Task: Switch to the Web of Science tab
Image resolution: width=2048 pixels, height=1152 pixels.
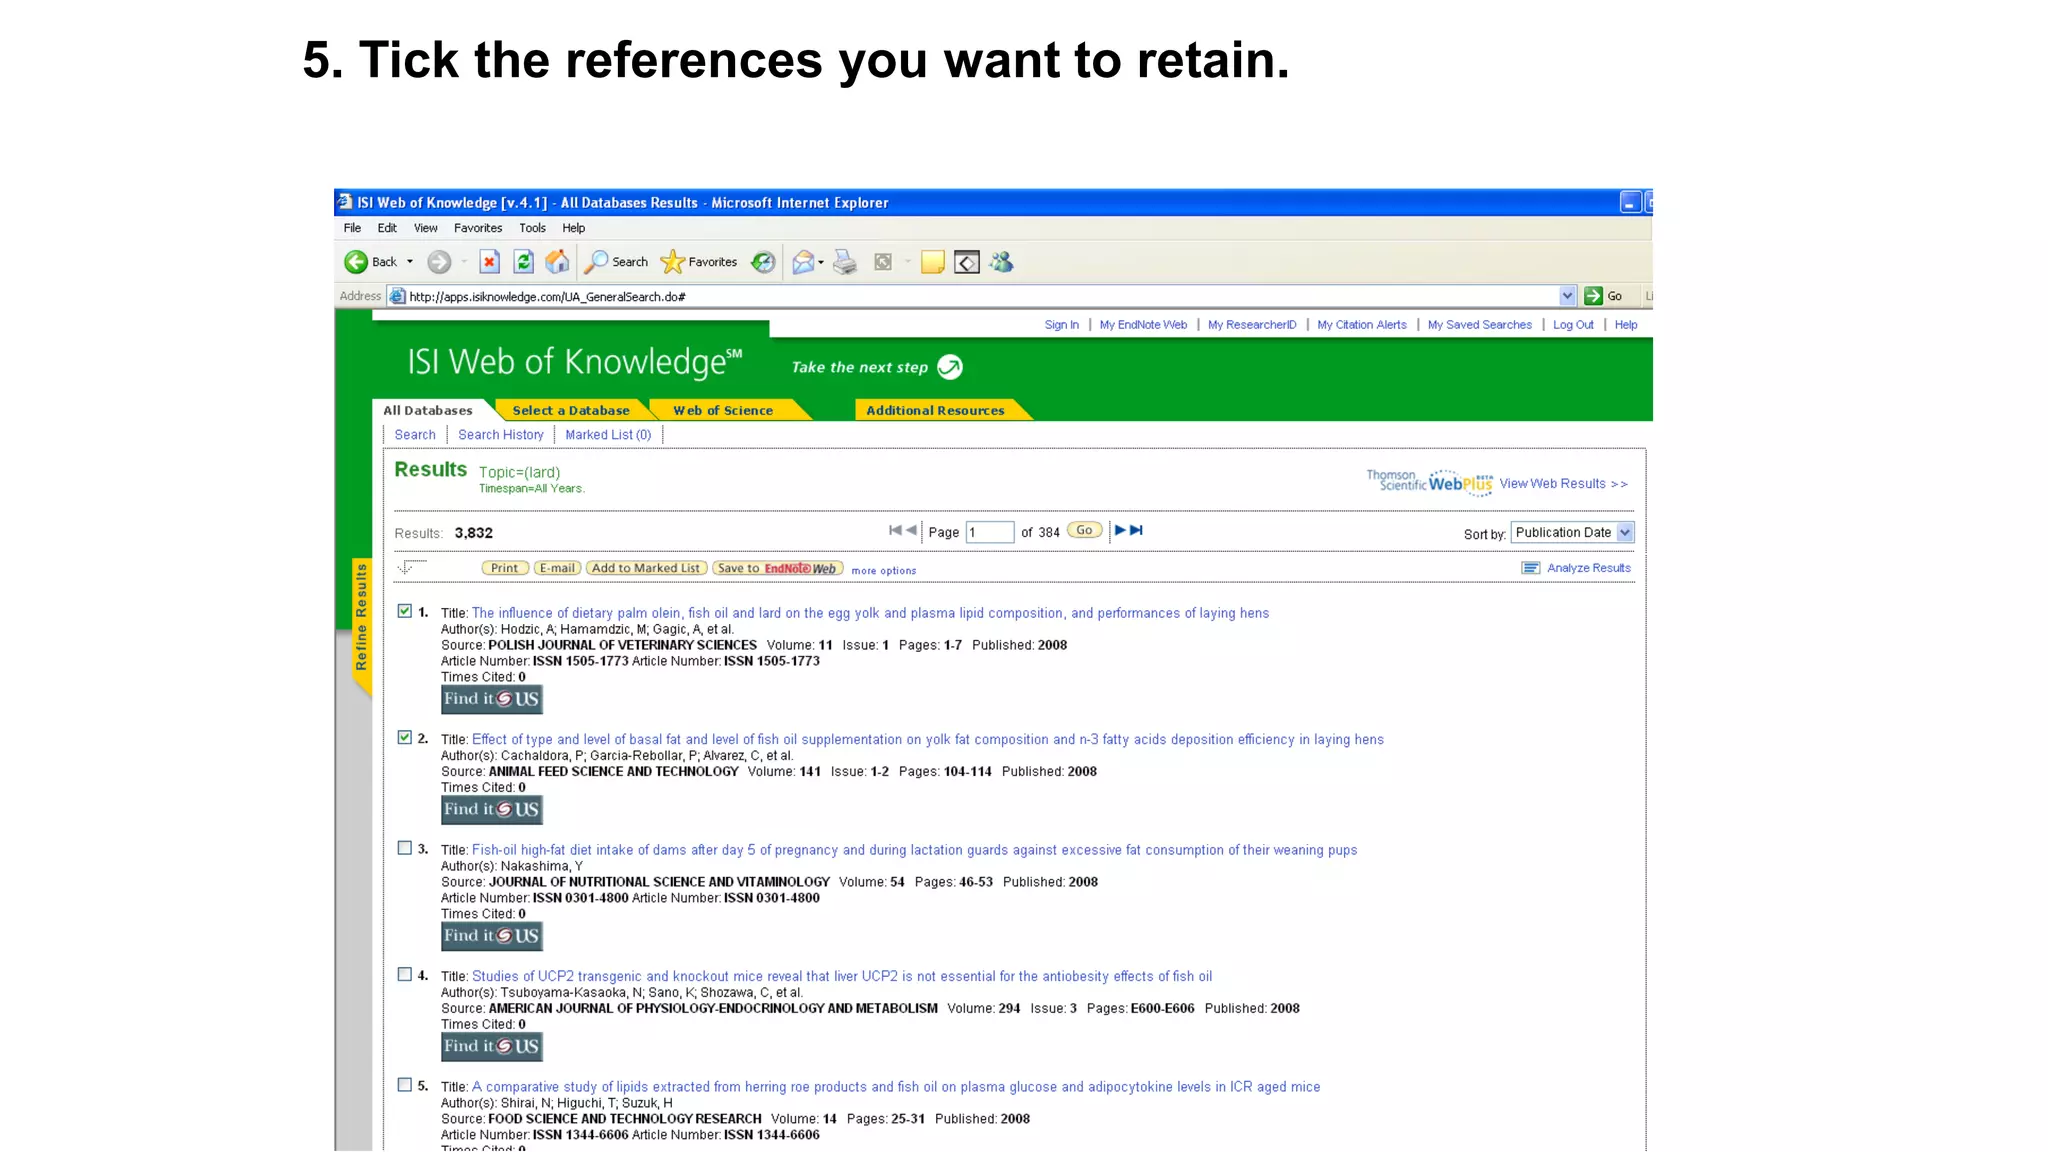Action: (723, 411)
